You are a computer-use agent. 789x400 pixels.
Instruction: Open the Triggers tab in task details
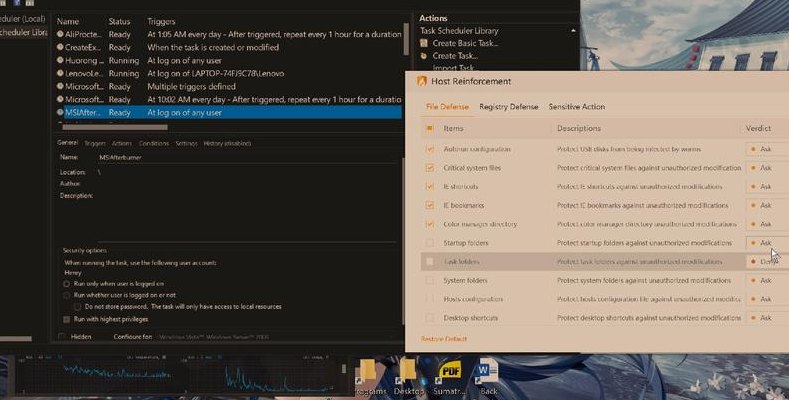pos(95,143)
